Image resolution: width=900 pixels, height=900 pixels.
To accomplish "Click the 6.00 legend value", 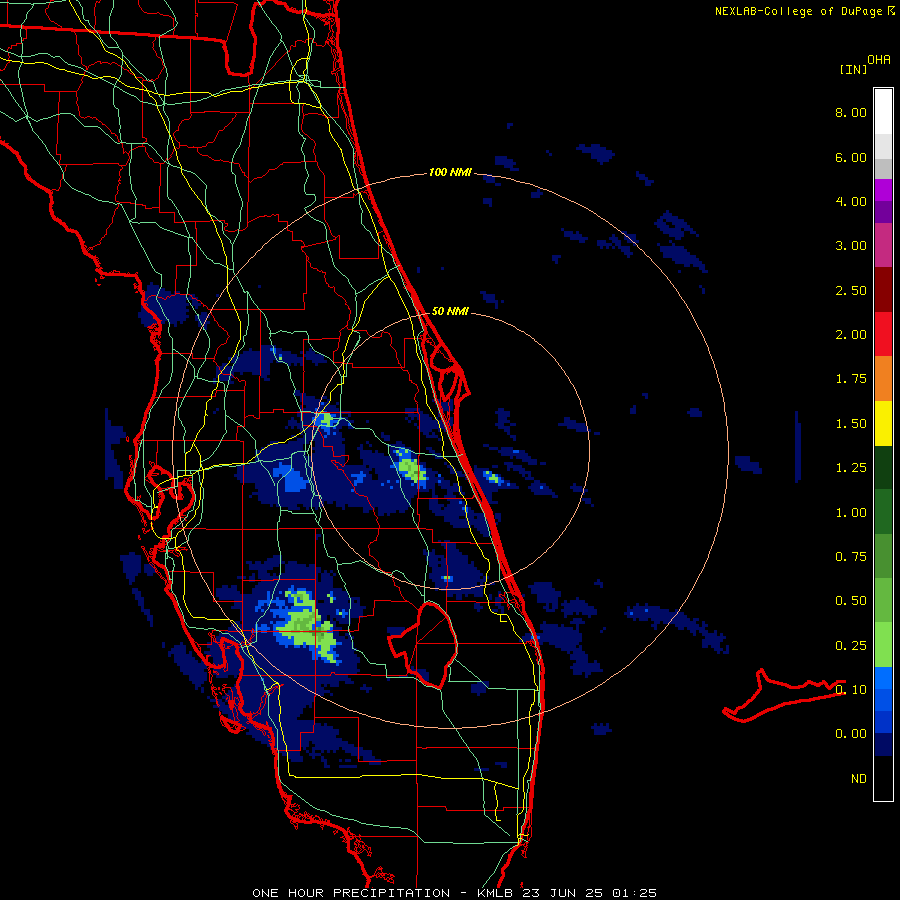I will (851, 157).
